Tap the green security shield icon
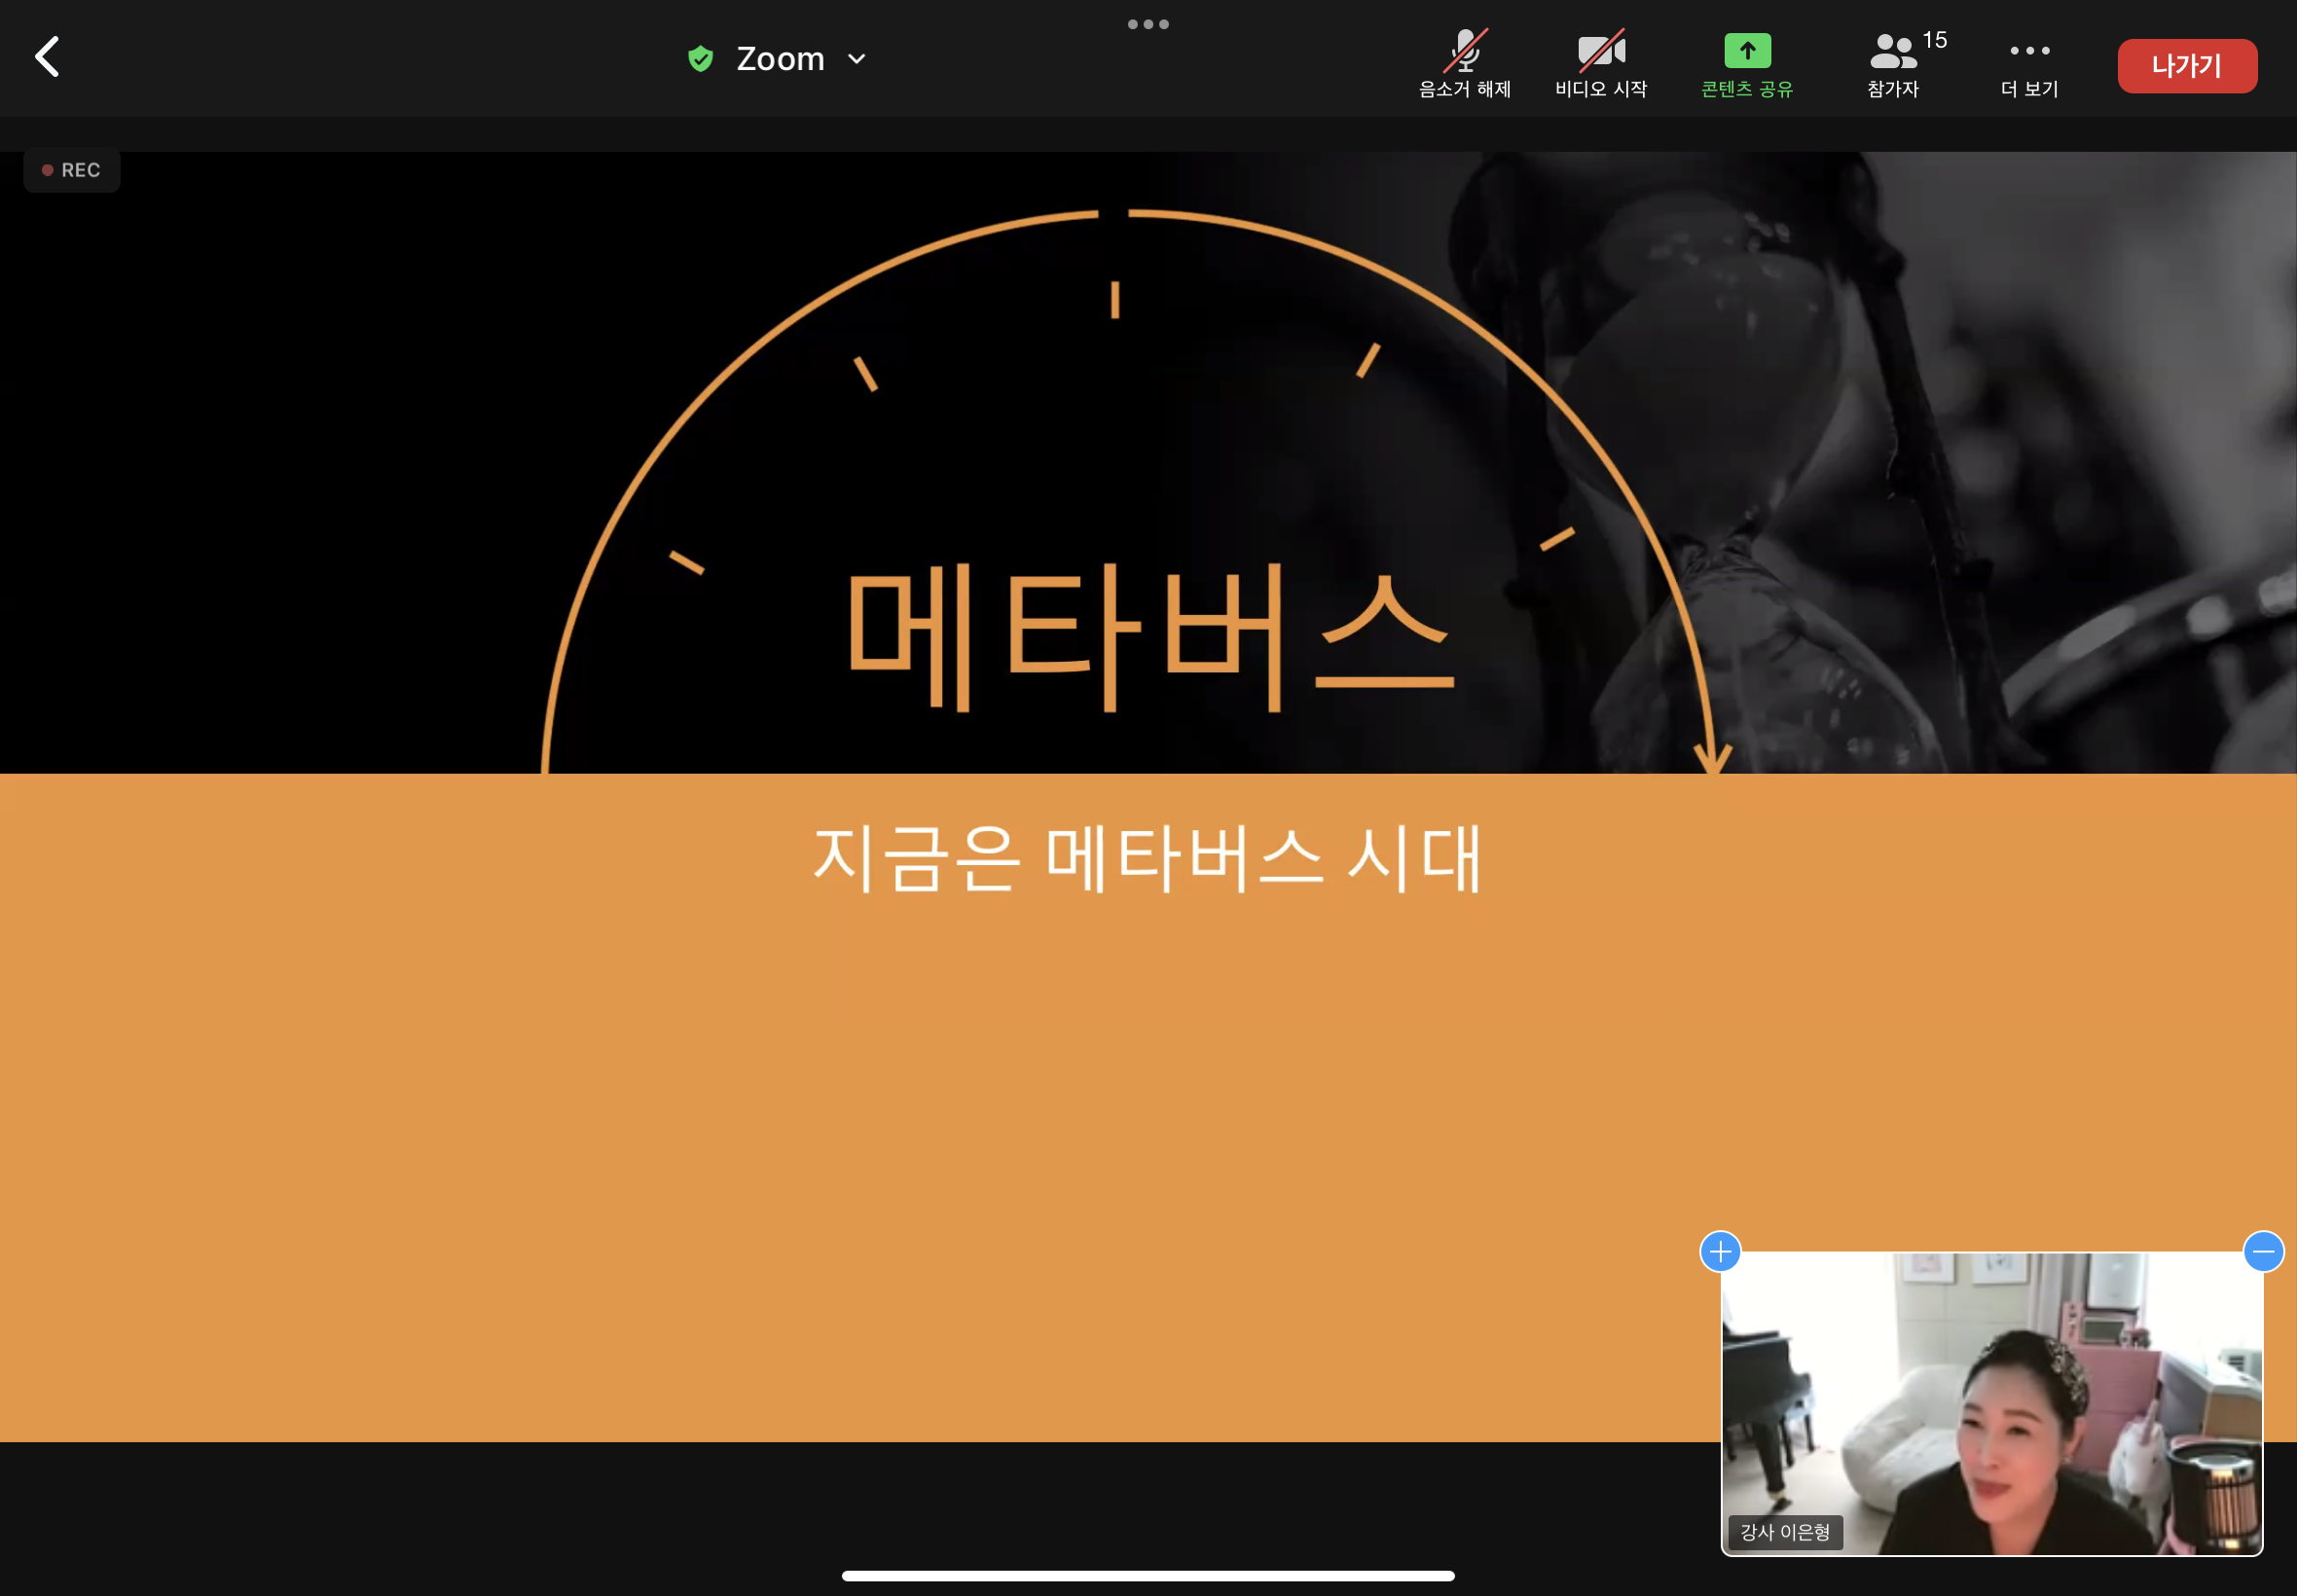 pos(700,59)
